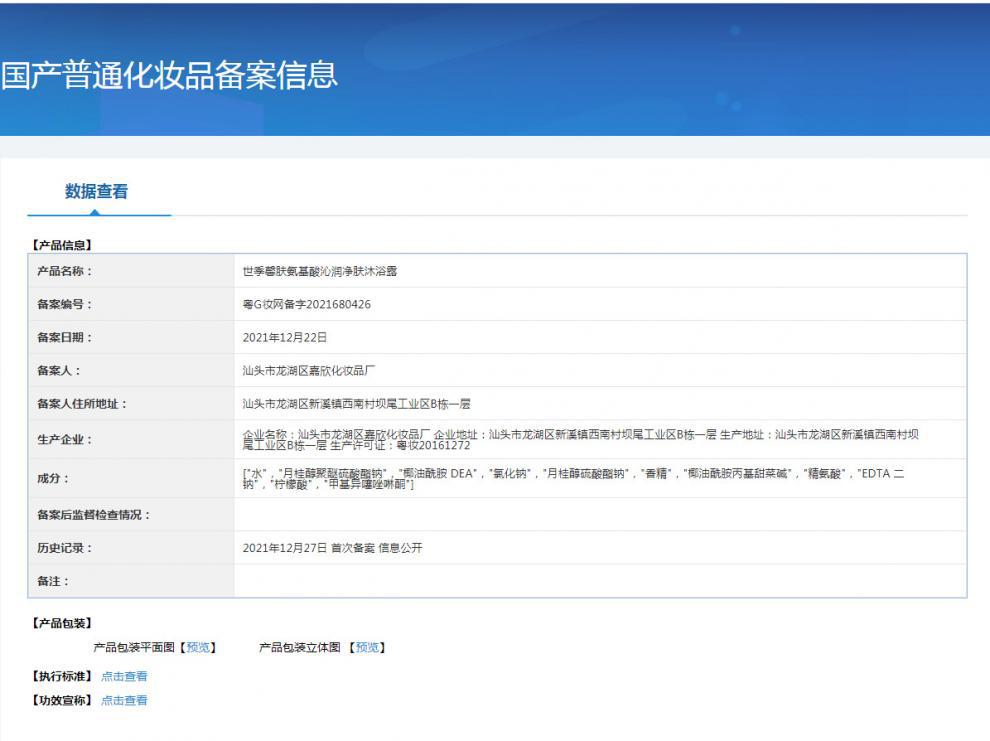Select the 生产企业 details text
990x741 pixels.
pyautogui.click(x=581, y=440)
